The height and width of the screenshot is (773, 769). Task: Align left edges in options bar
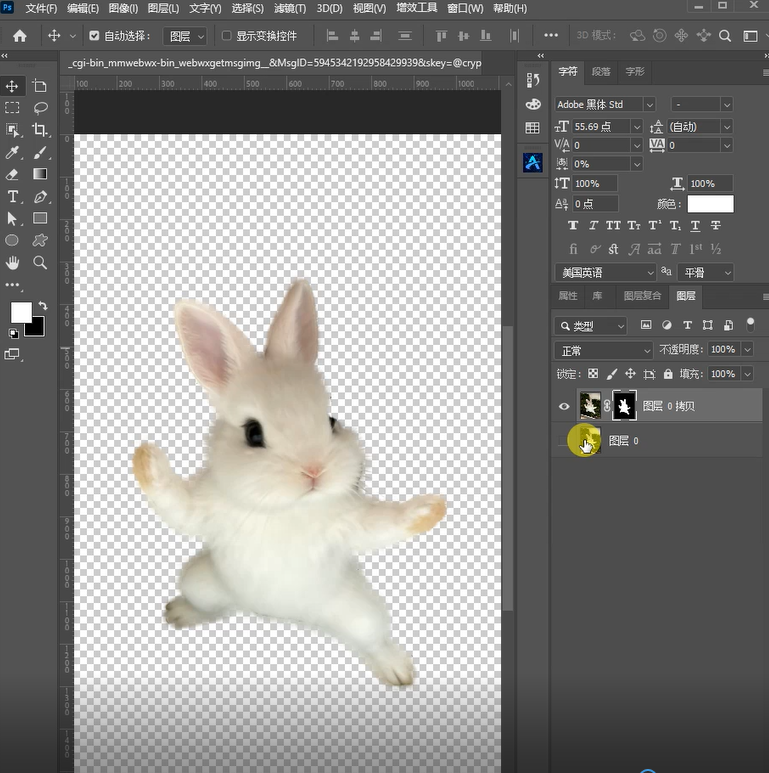333,35
